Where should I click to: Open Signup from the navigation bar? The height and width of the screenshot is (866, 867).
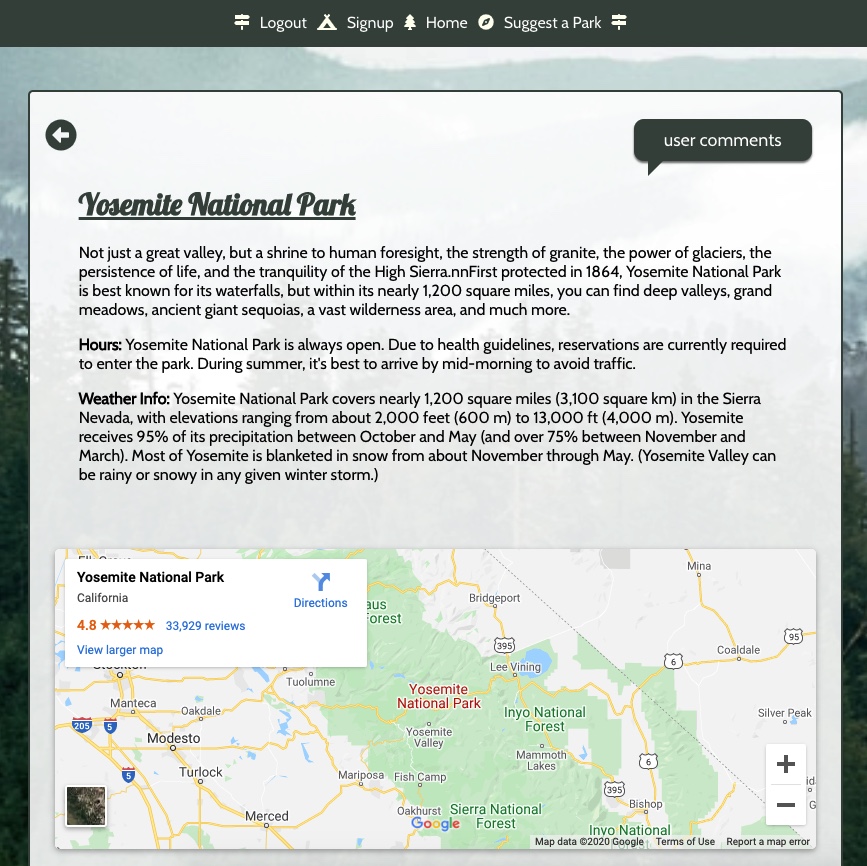tap(370, 23)
